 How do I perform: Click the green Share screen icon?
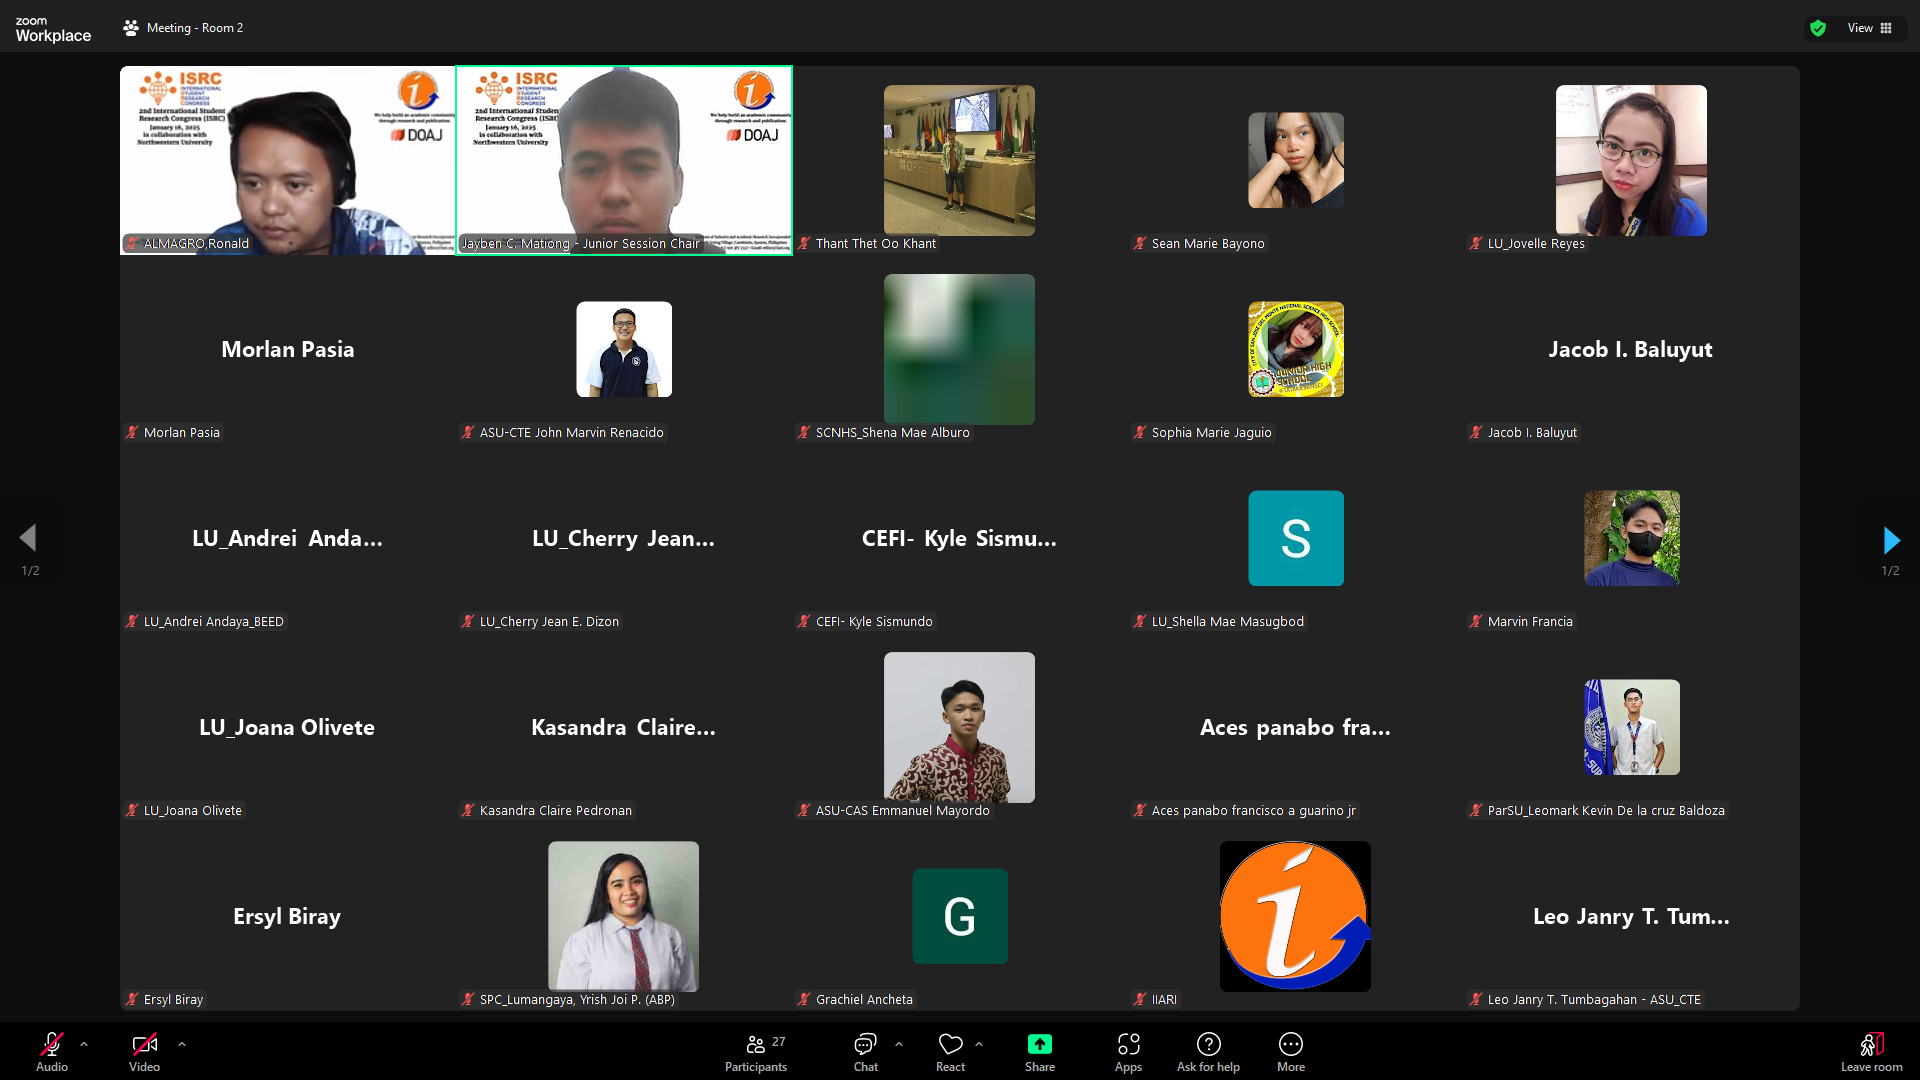[x=1039, y=1044]
